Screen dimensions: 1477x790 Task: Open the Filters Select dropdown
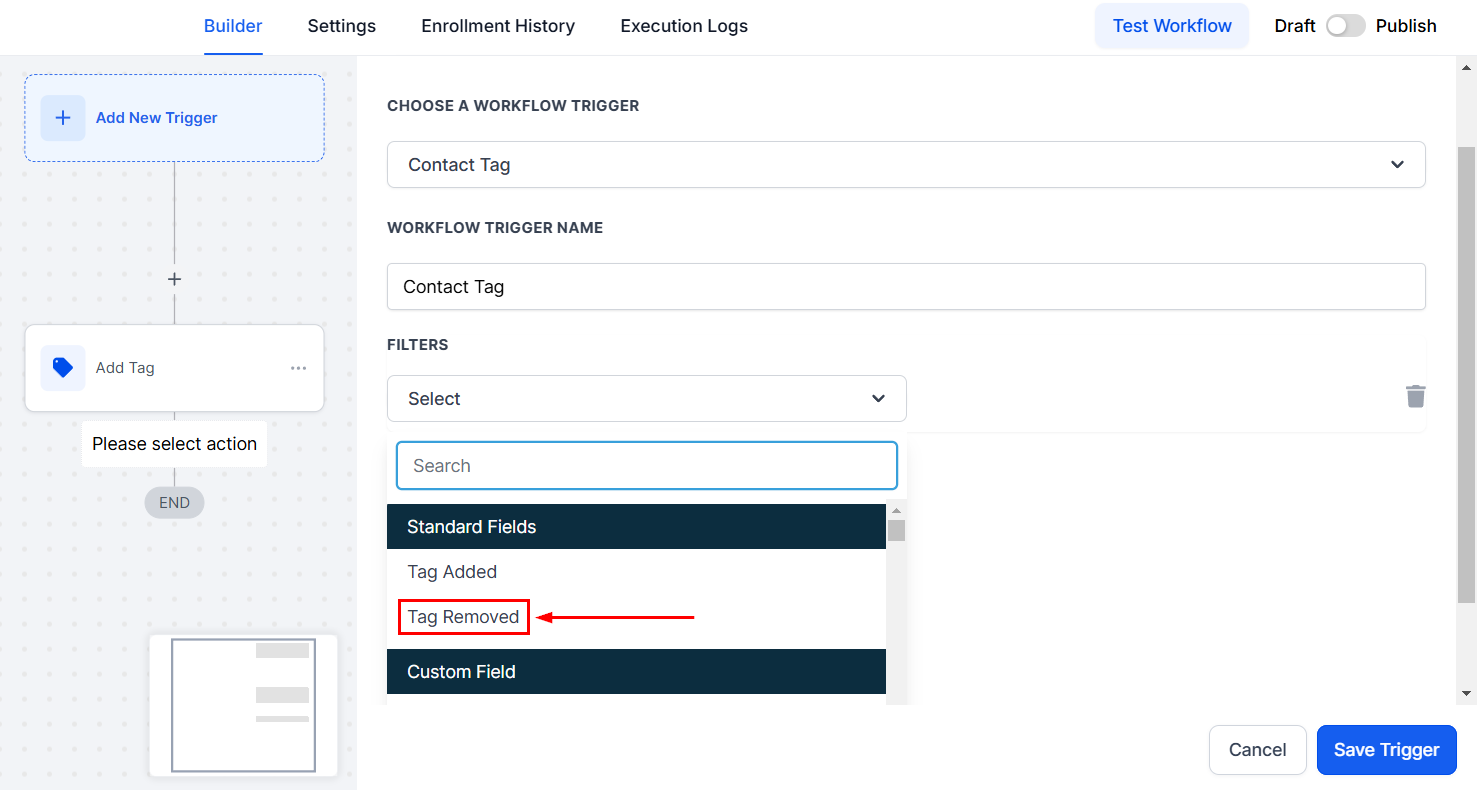(x=647, y=399)
